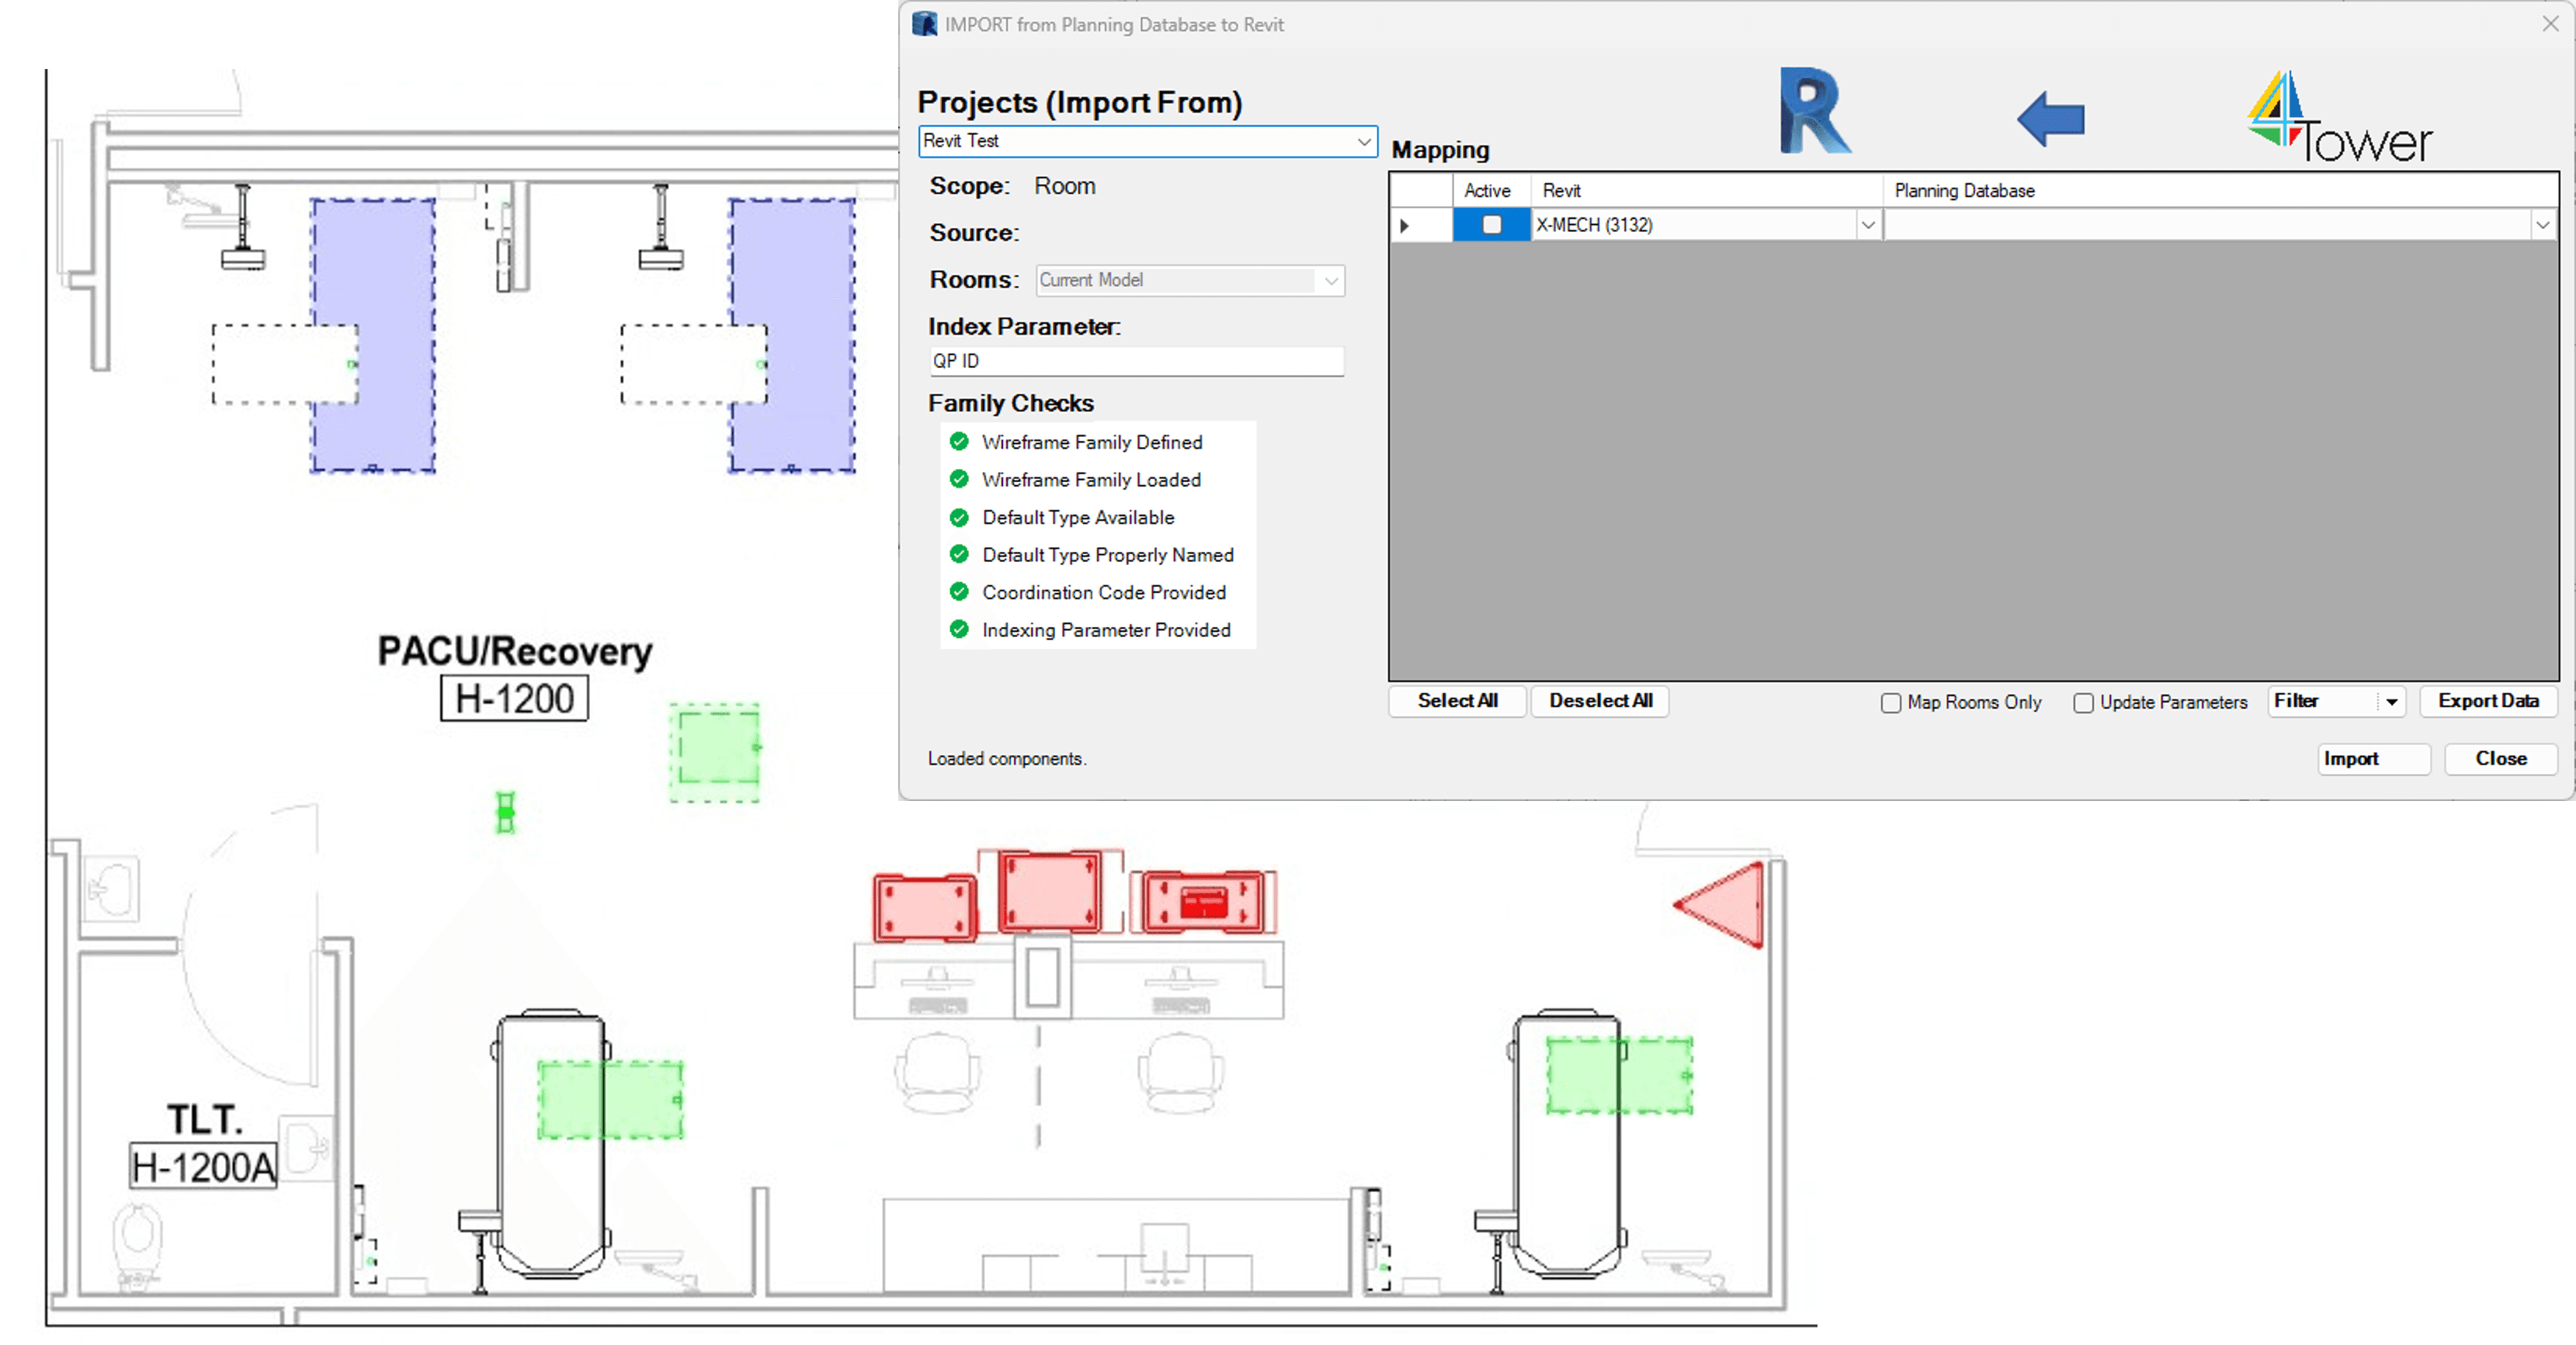Click the Revit R logo icon
Image resolution: width=2576 pixels, height=1345 pixels.
(1814, 112)
